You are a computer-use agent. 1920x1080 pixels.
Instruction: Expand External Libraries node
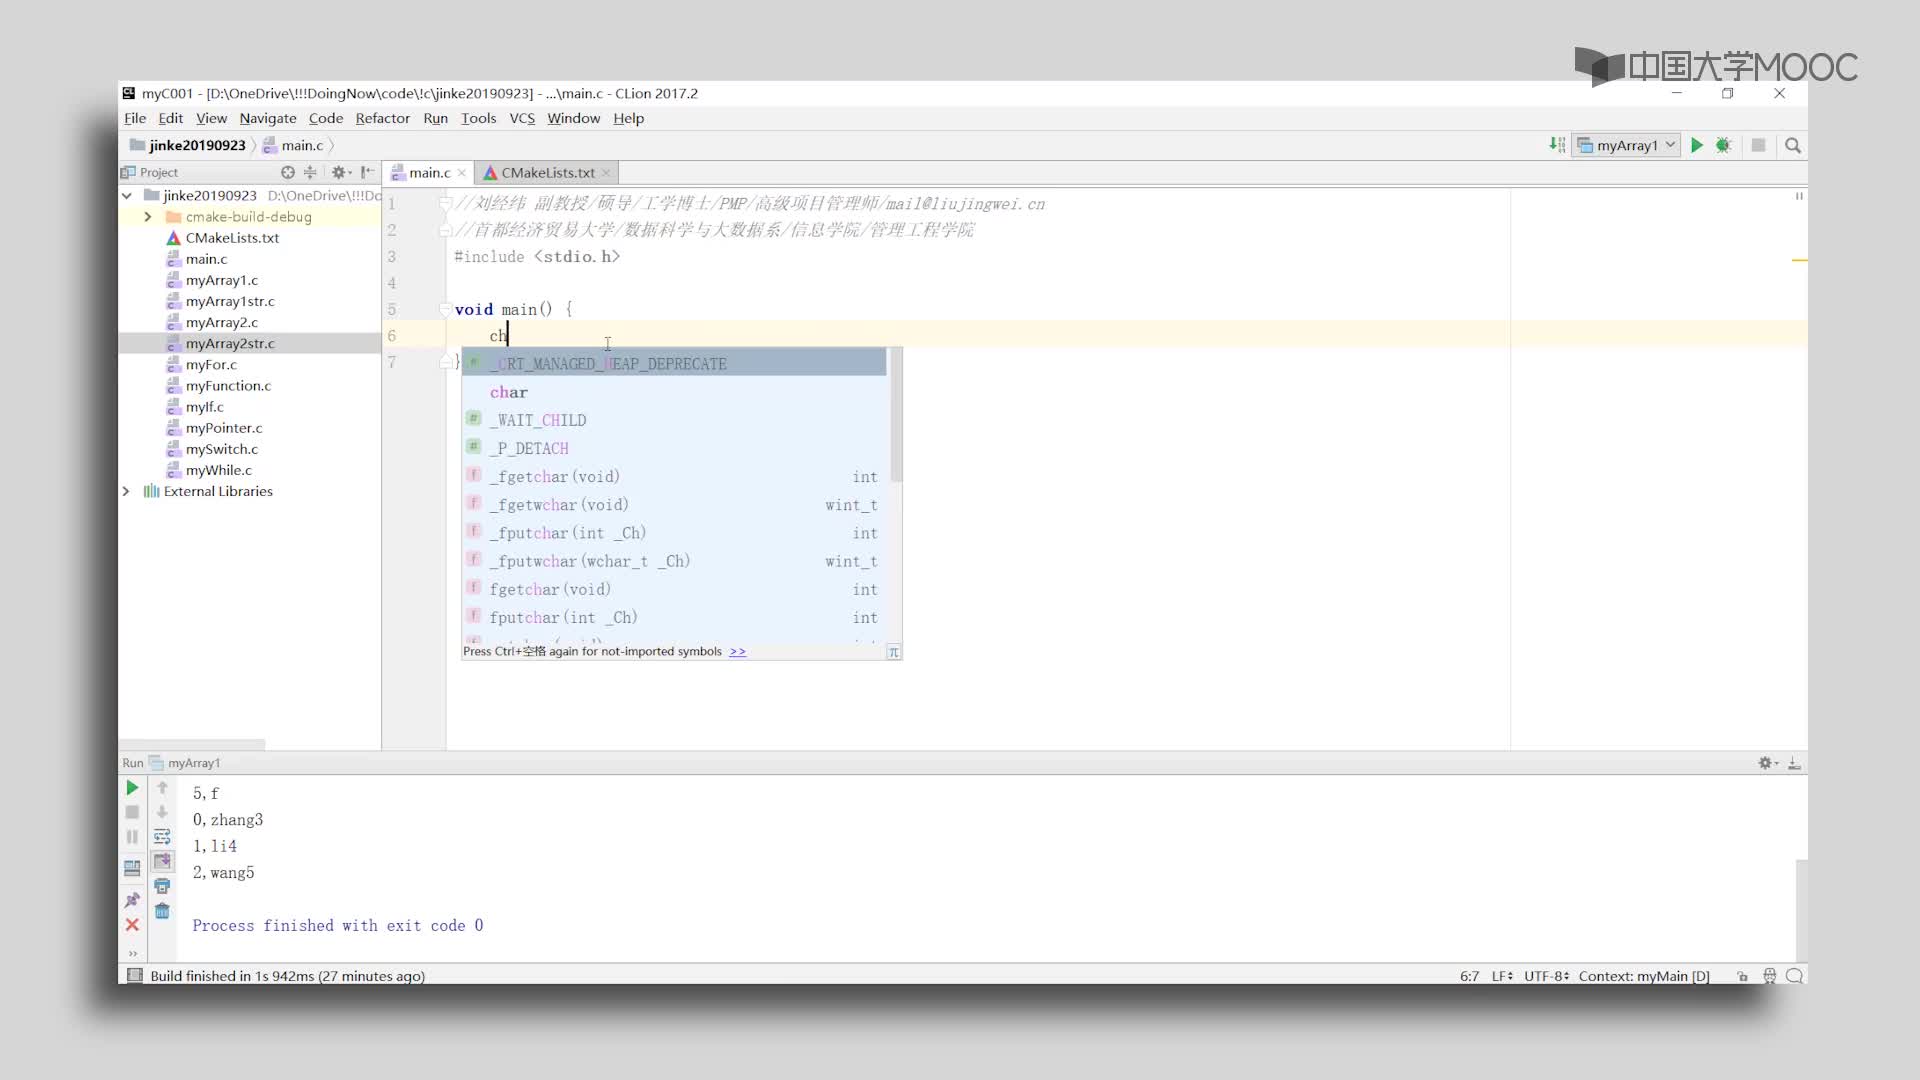click(126, 491)
